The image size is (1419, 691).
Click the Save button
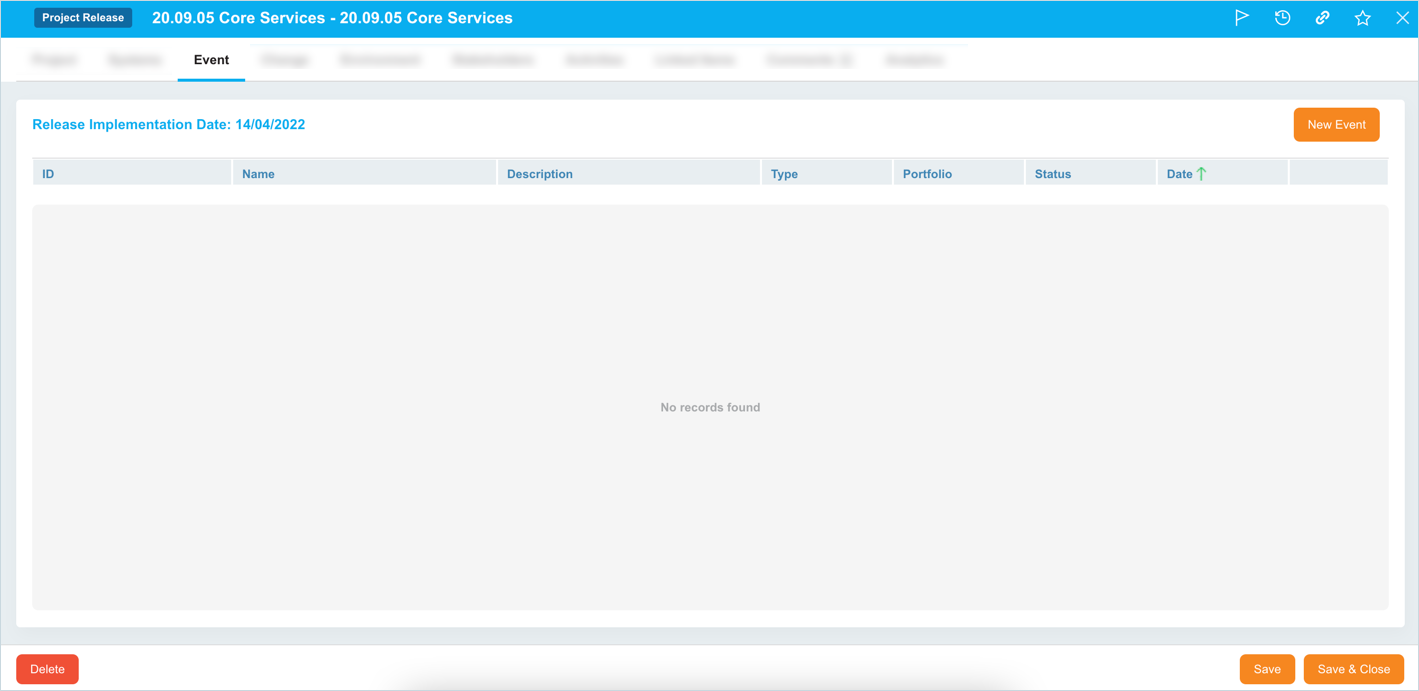pyautogui.click(x=1266, y=669)
